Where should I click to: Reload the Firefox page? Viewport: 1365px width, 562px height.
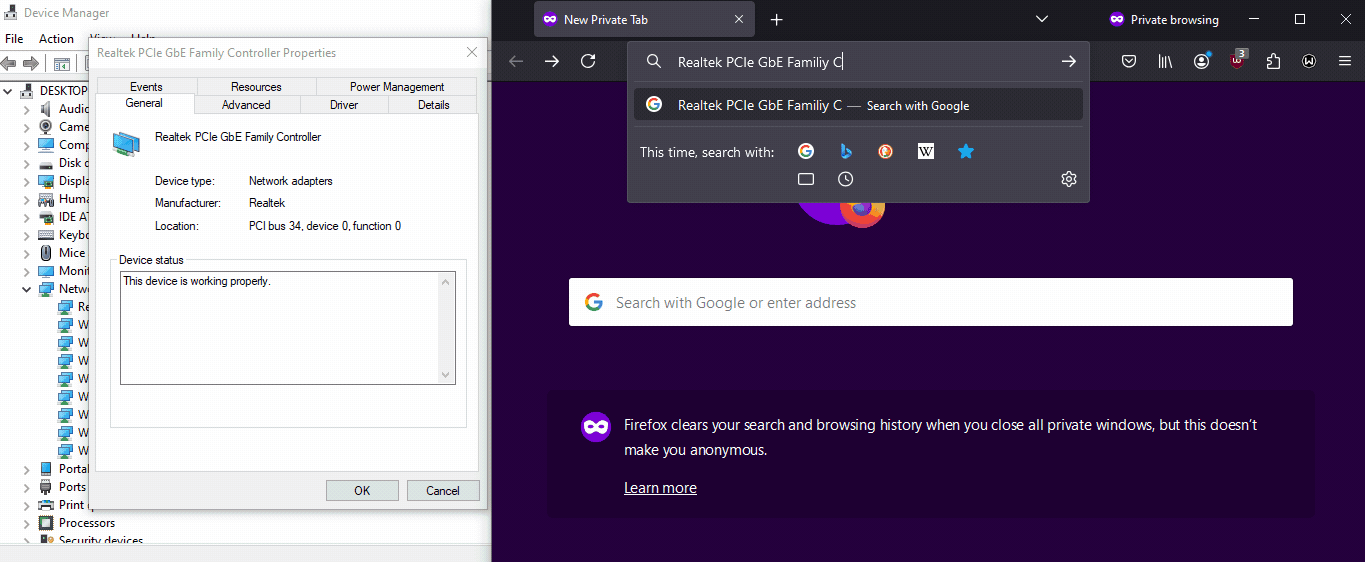[588, 62]
